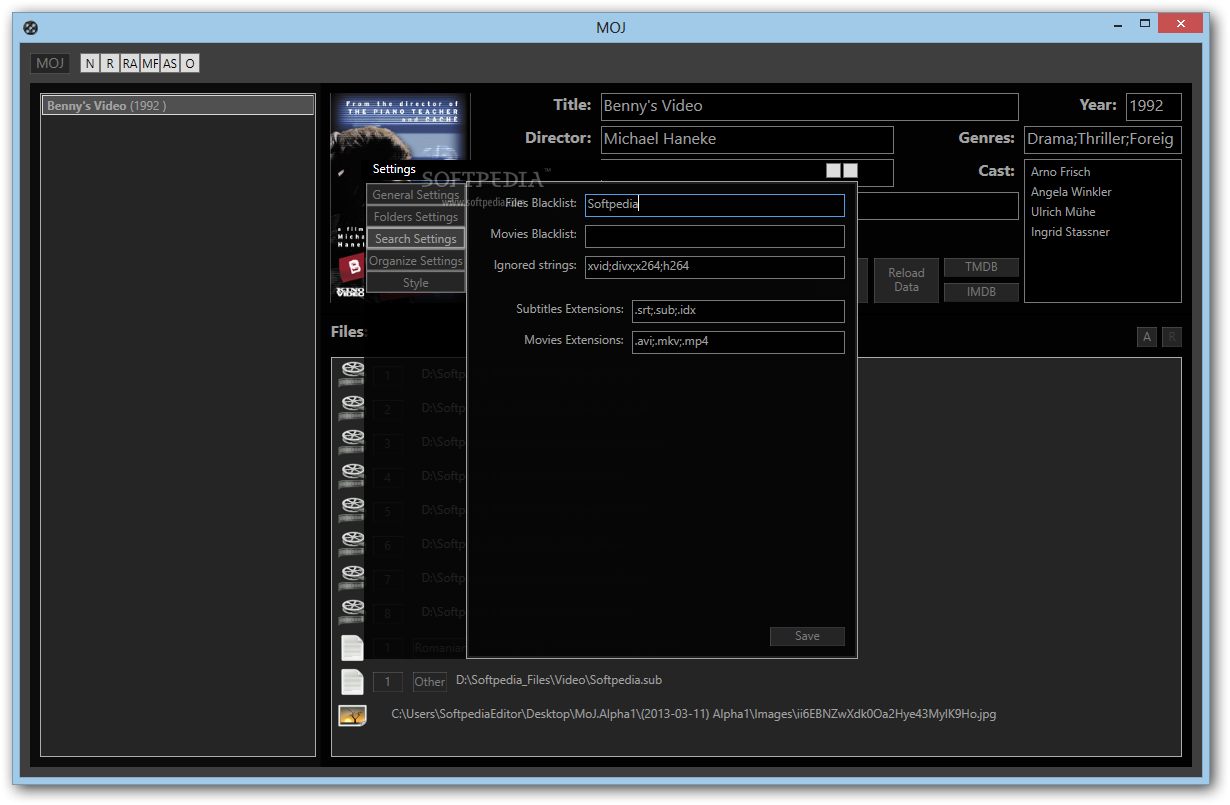Click the Reload Data button
The image size is (1230, 805).
pos(906,280)
